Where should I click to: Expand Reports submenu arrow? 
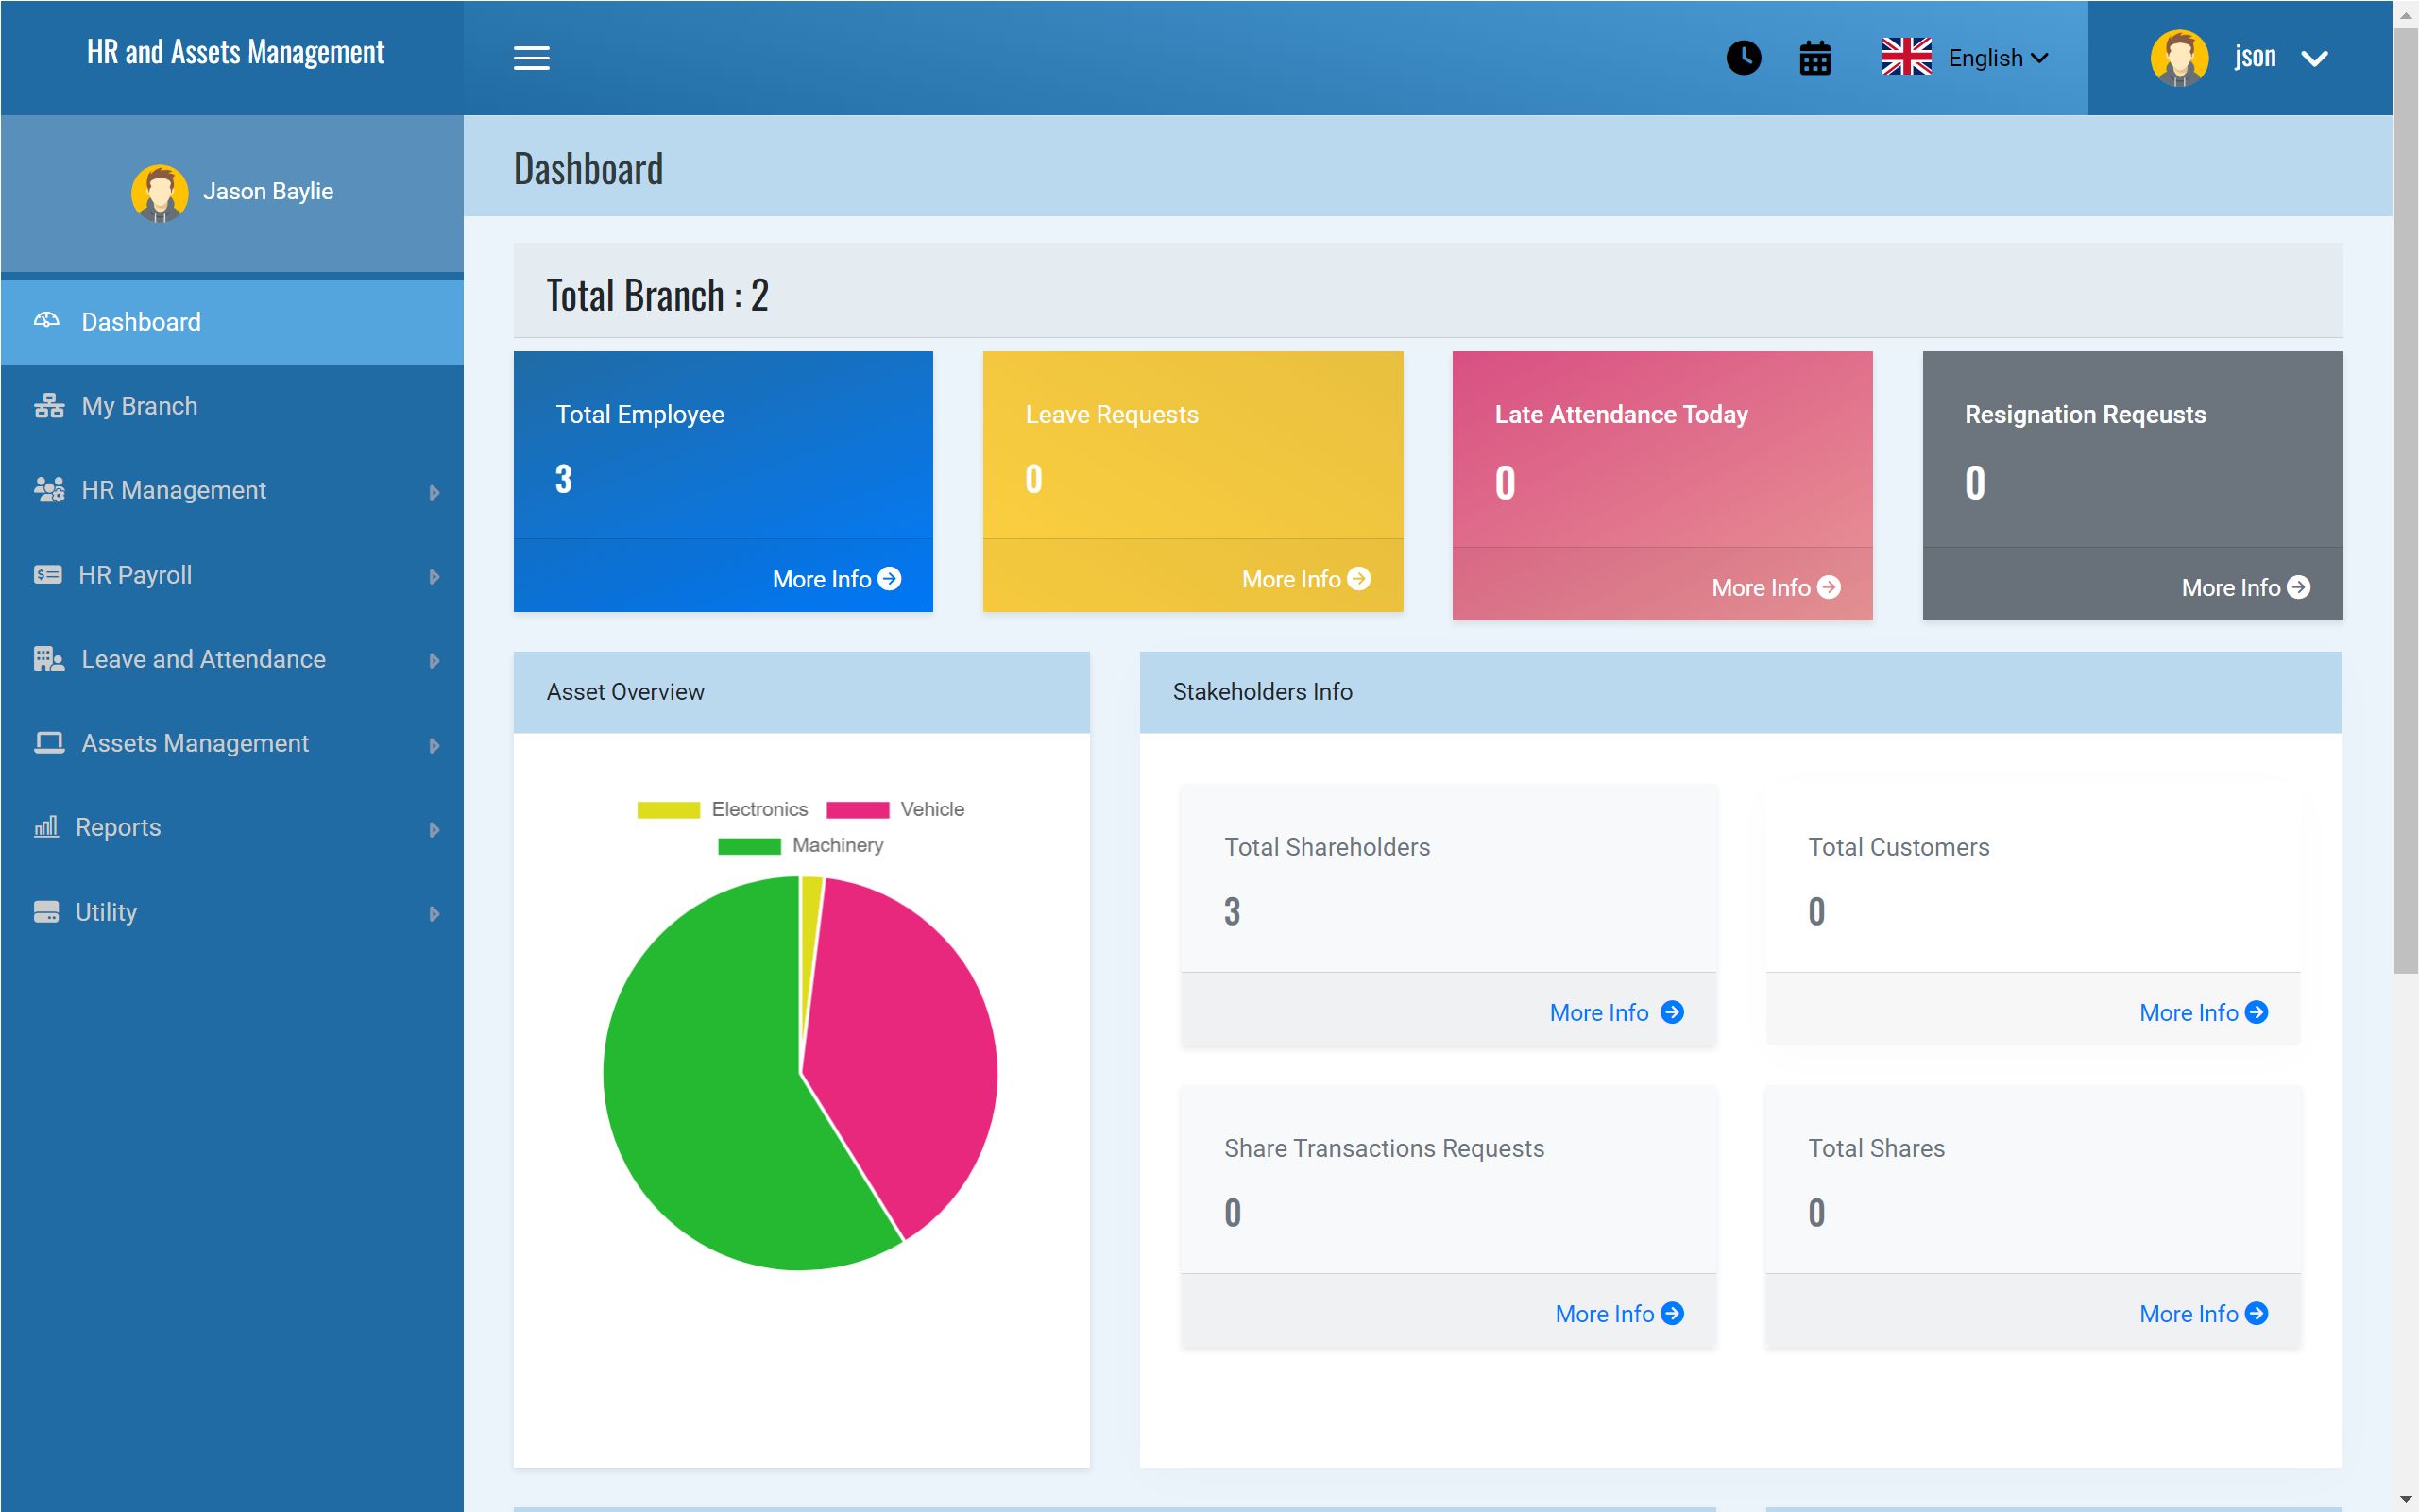click(434, 829)
